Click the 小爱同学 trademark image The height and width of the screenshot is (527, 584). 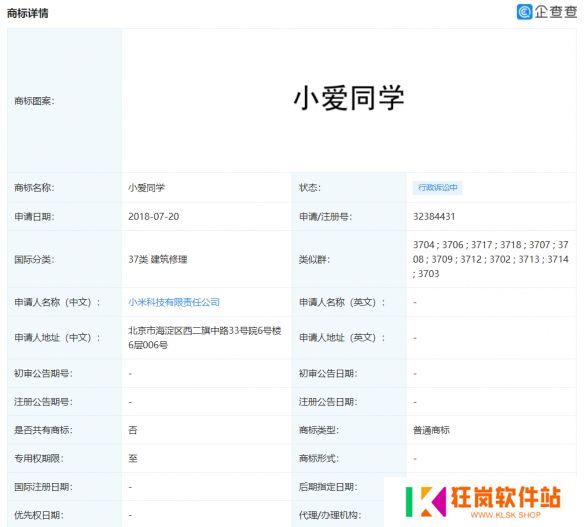click(349, 98)
